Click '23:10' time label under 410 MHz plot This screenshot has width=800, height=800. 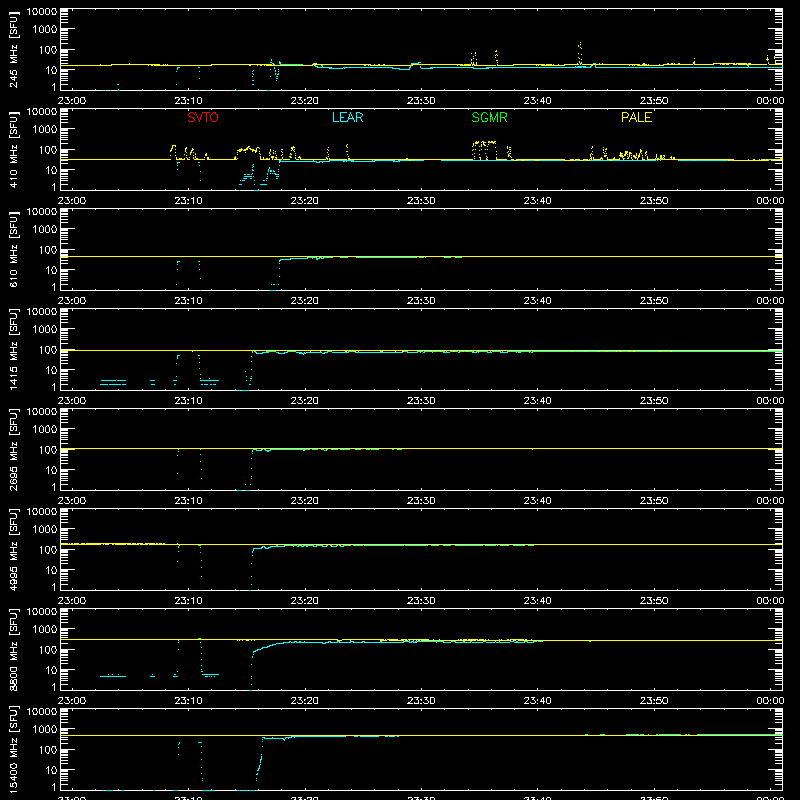(x=188, y=201)
